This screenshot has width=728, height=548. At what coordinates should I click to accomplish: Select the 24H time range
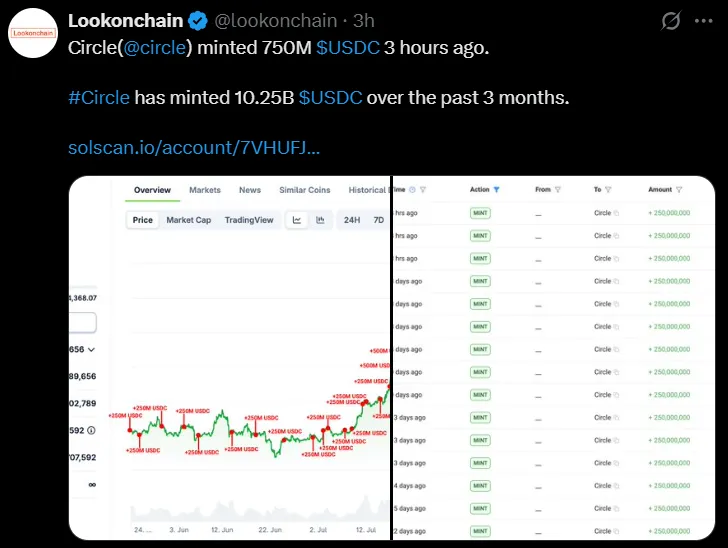[352, 220]
